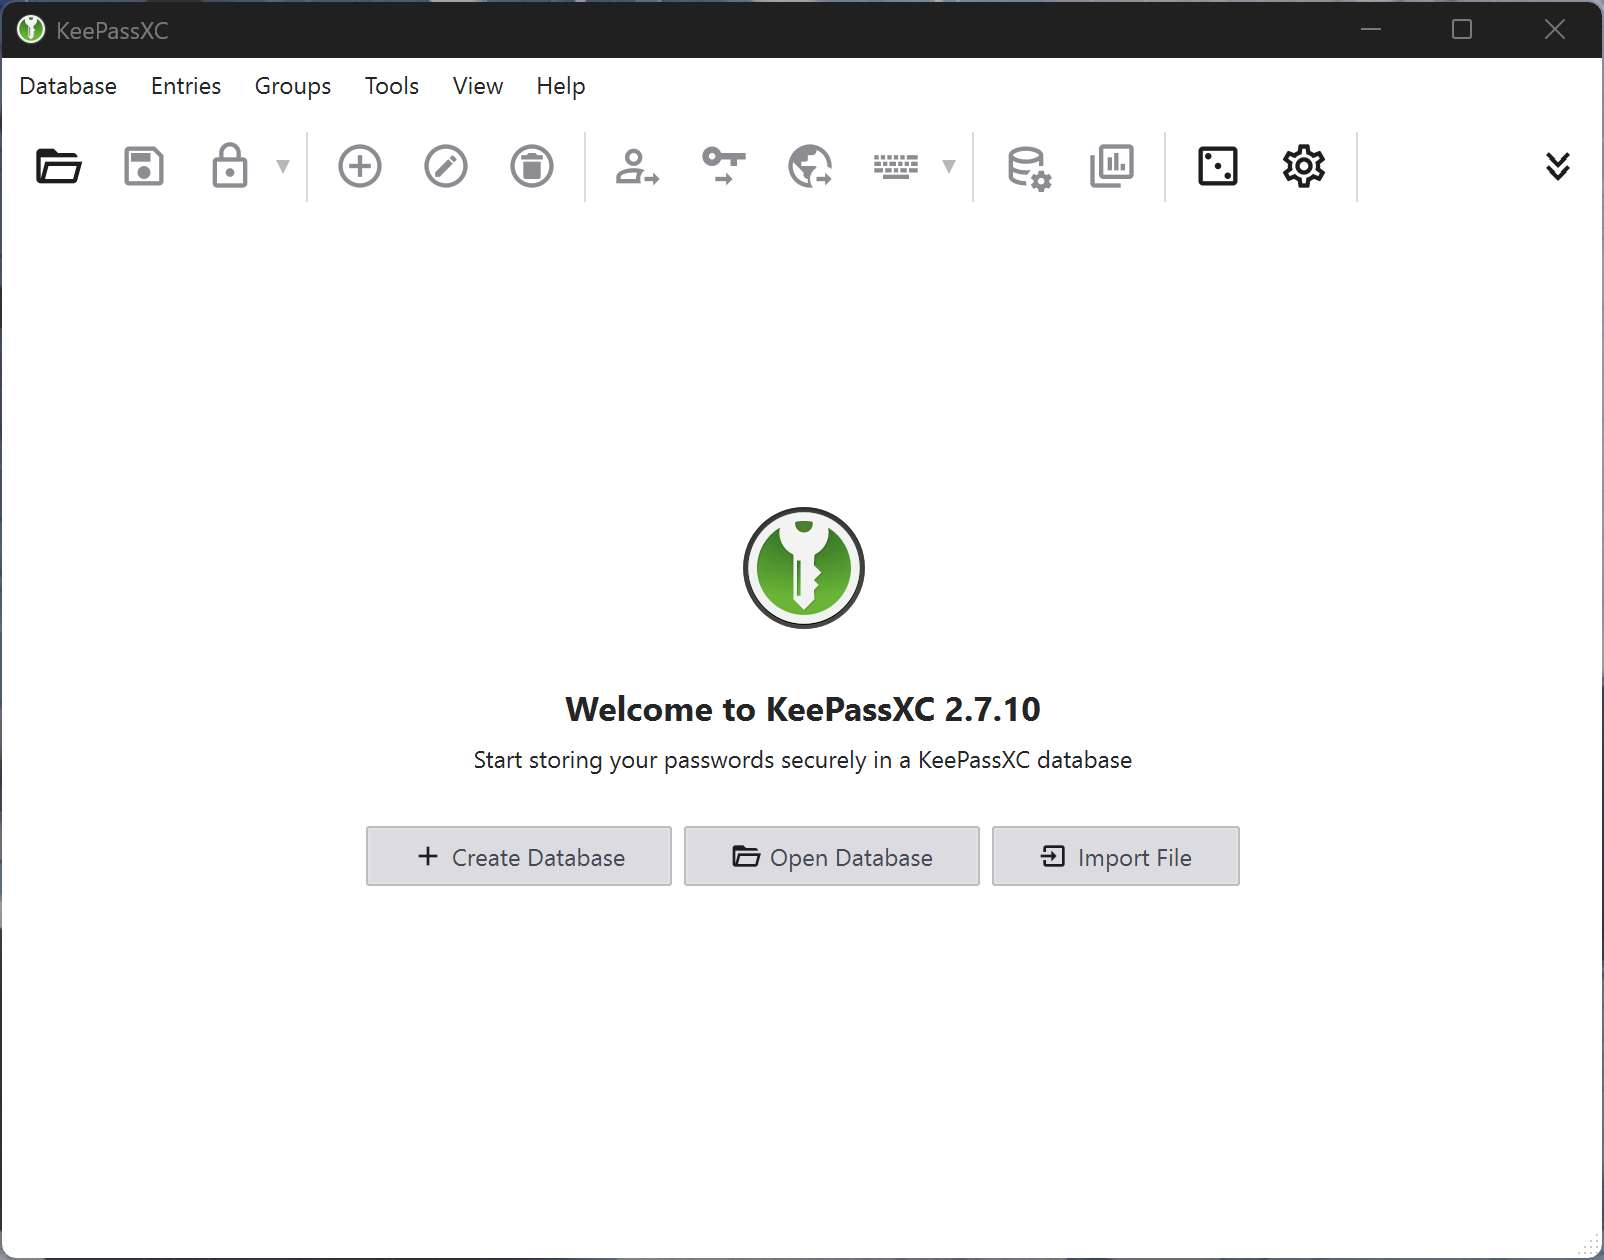The width and height of the screenshot is (1604, 1260).
Task: Click the Perform Auto-Type keyboard icon
Action: (896, 166)
